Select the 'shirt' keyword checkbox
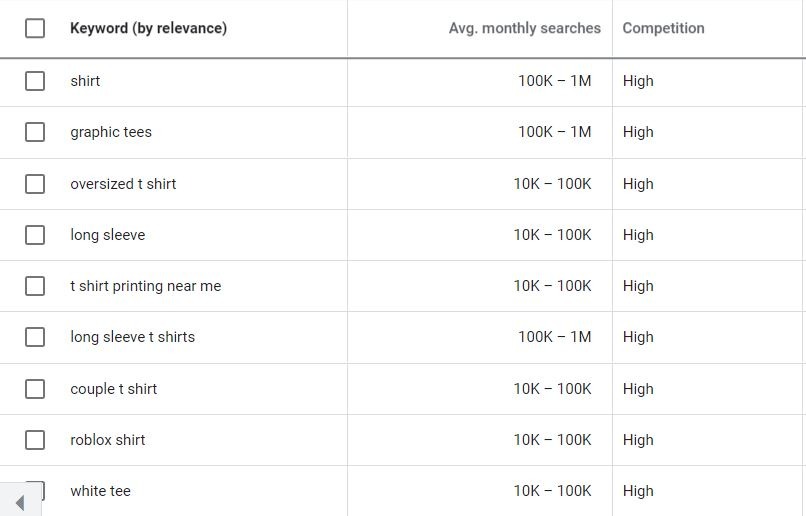Image resolution: width=806 pixels, height=516 pixels. point(35,81)
